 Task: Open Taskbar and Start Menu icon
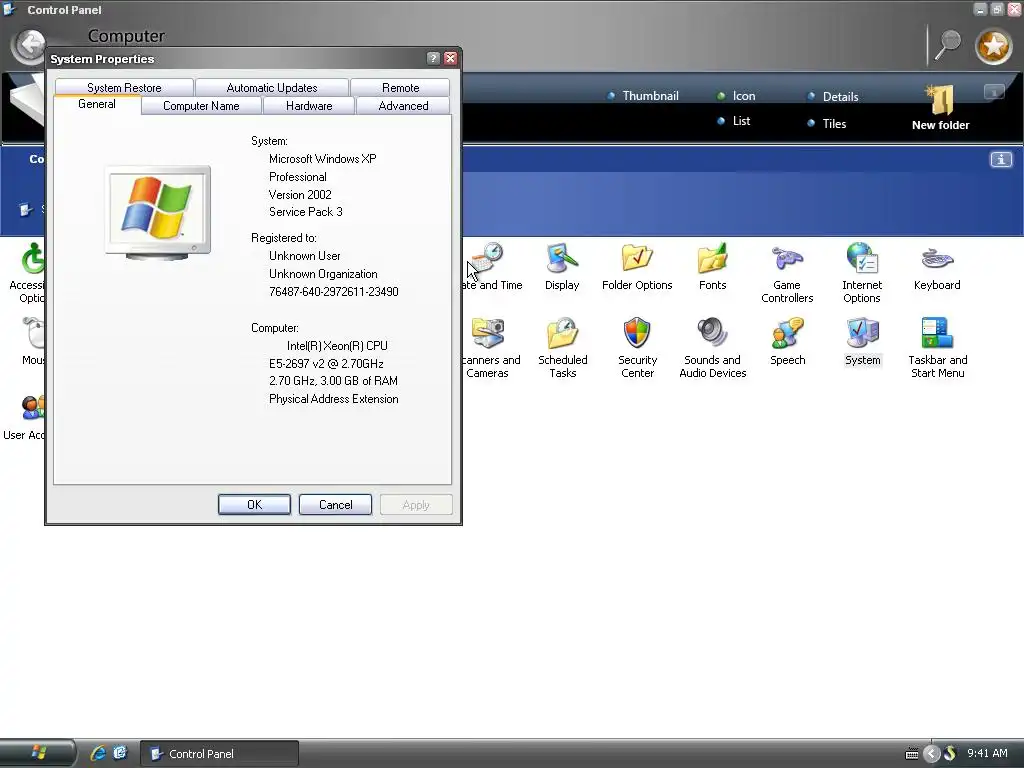pyautogui.click(x=938, y=348)
